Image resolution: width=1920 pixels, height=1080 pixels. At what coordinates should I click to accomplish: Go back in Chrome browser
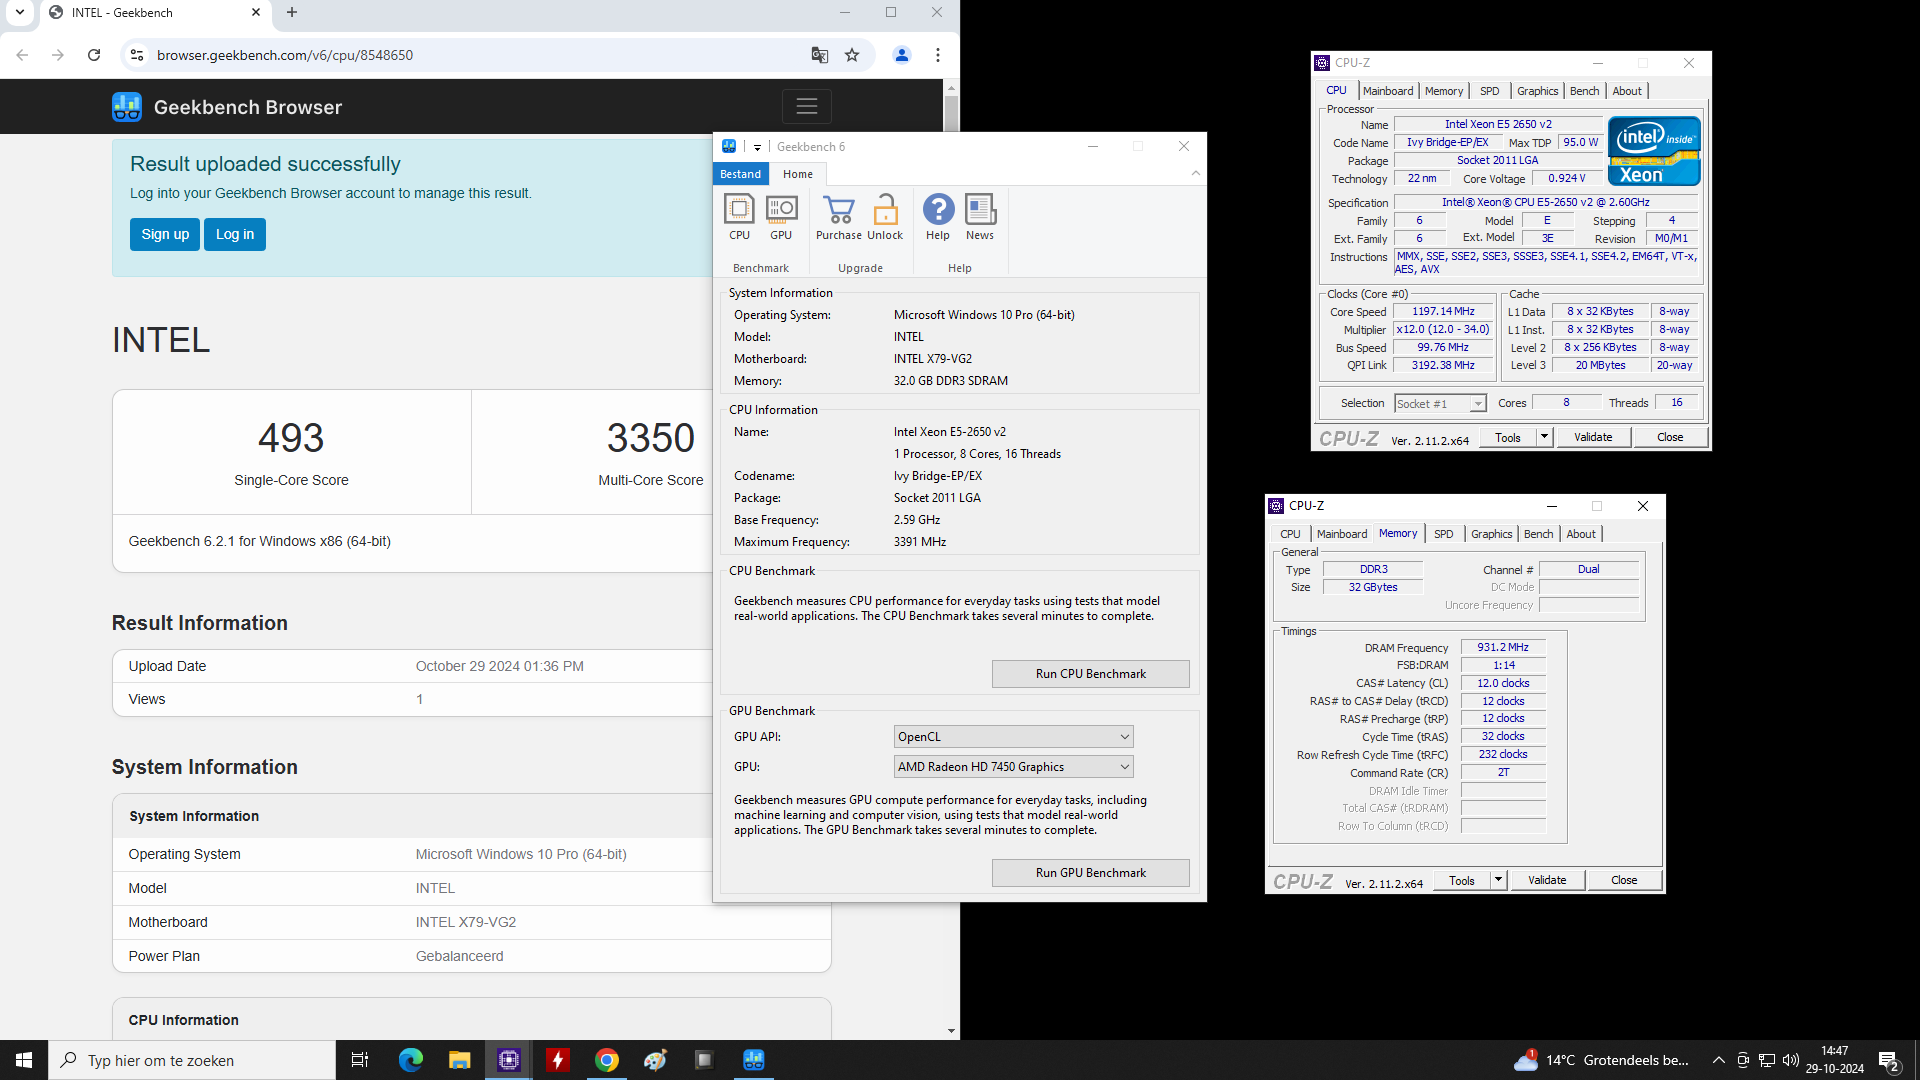tap(22, 55)
